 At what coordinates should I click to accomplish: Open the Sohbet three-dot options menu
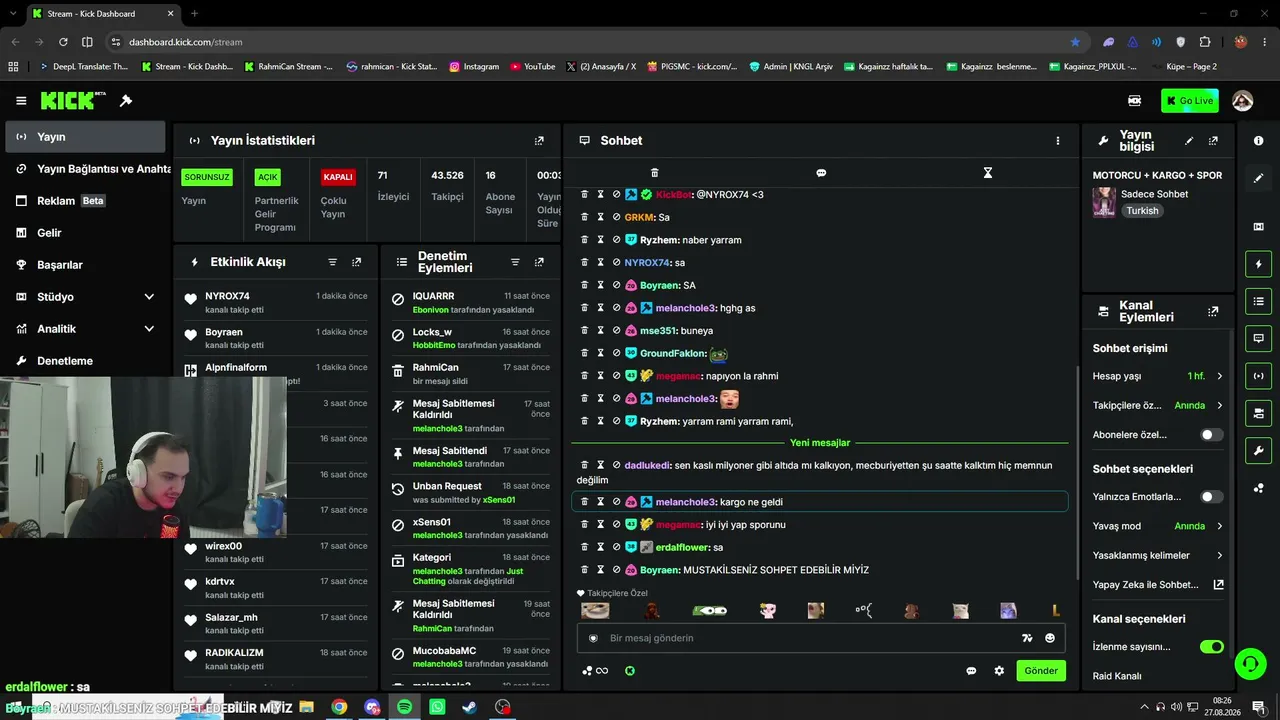coord(1057,141)
